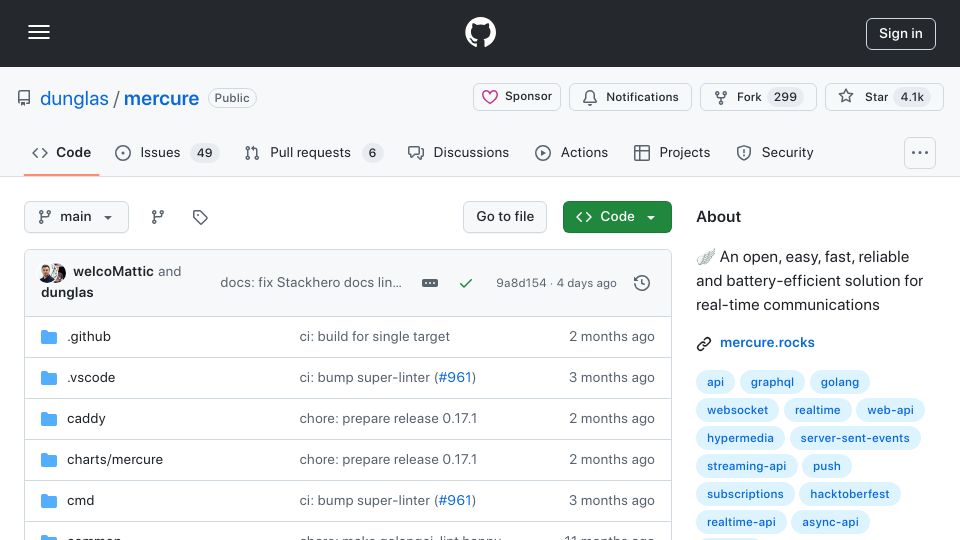View commit history via the clock icon
Image resolution: width=960 pixels, height=540 pixels.
click(x=642, y=283)
